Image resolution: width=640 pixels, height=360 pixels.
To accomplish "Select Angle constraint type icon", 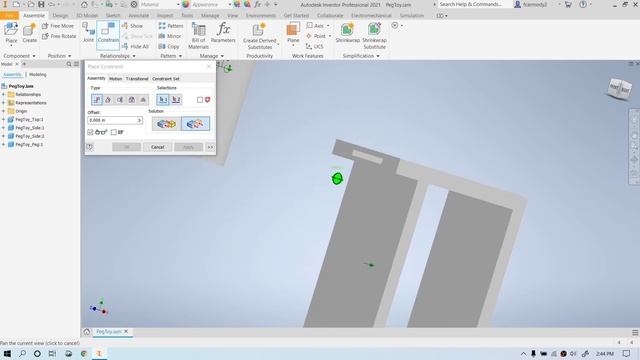I will pos(108,100).
